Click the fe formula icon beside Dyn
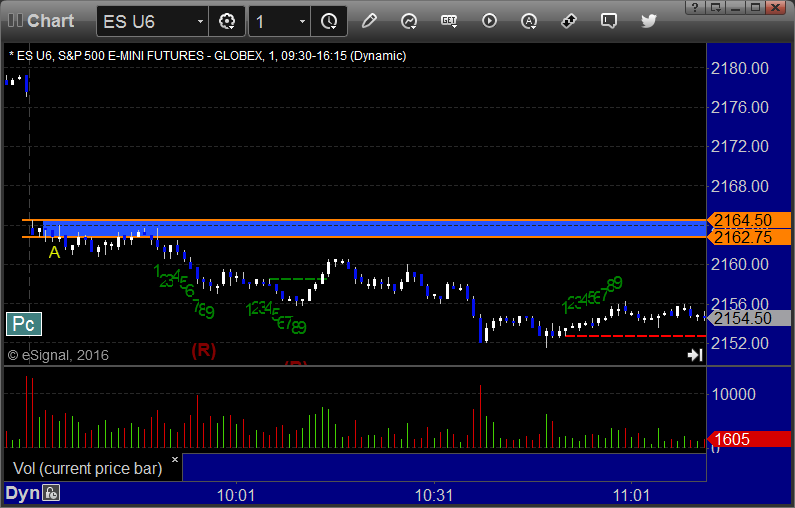The width and height of the screenshot is (795, 508). point(51,493)
